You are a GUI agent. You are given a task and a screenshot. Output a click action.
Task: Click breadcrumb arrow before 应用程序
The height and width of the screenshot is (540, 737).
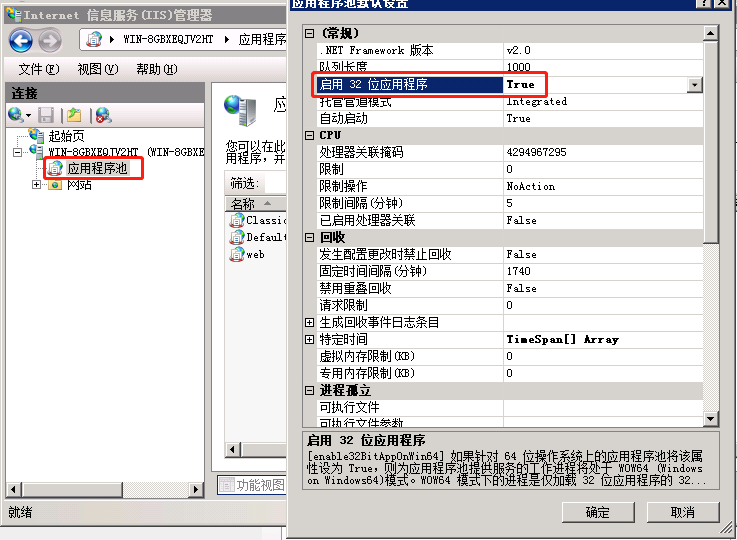point(227,39)
